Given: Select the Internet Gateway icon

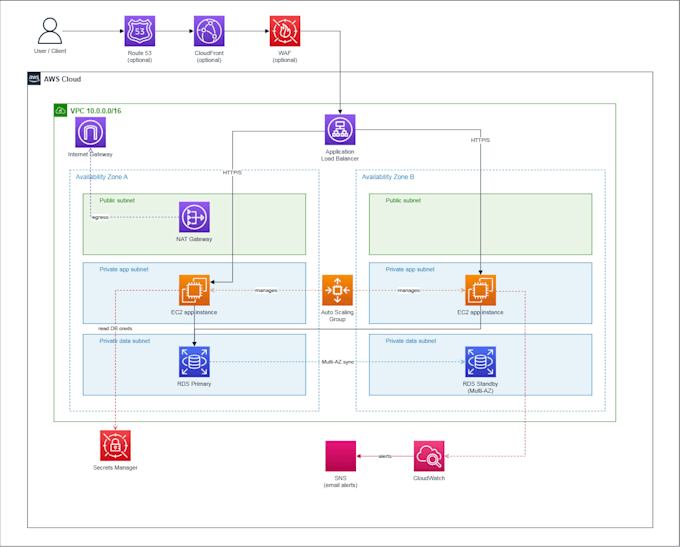Looking at the screenshot, I should [90, 132].
